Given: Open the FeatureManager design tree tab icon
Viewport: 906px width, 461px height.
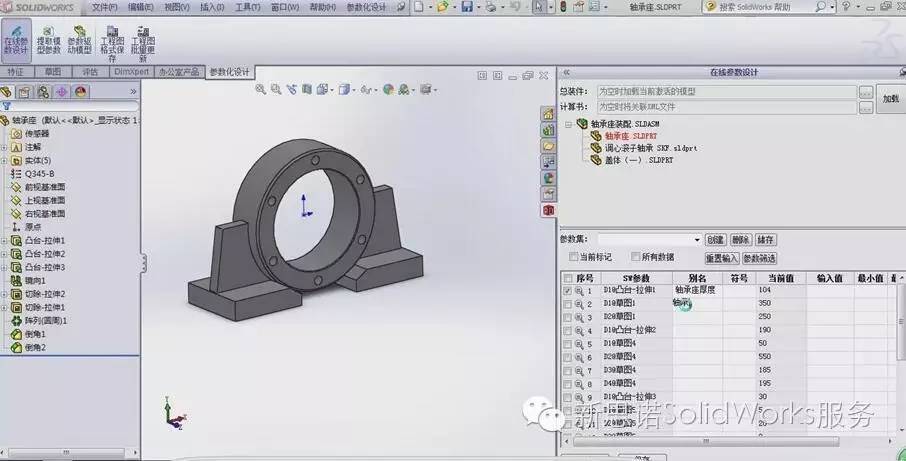Looking at the screenshot, I should pyautogui.click(x=6, y=92).
